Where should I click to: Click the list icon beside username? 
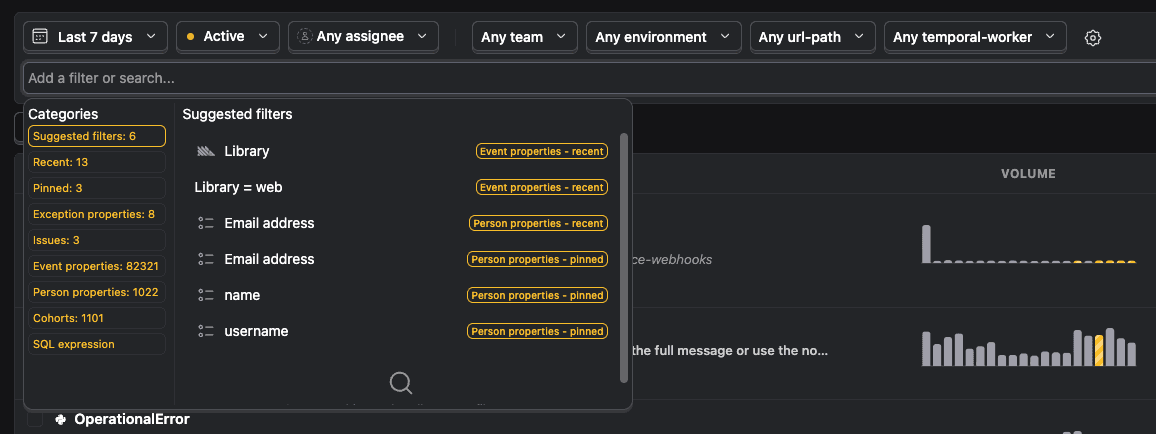[x=206, y=332]
